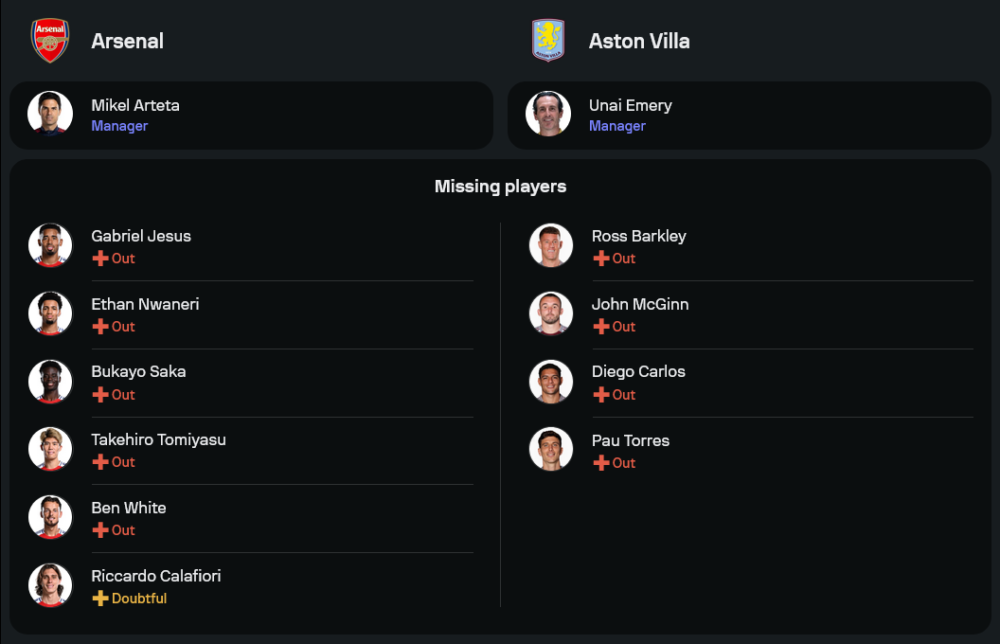Open John McGinn's player profile
The height and width of the screenshot is (644, 1000).
pyautogui.click(x=640, y=304)
